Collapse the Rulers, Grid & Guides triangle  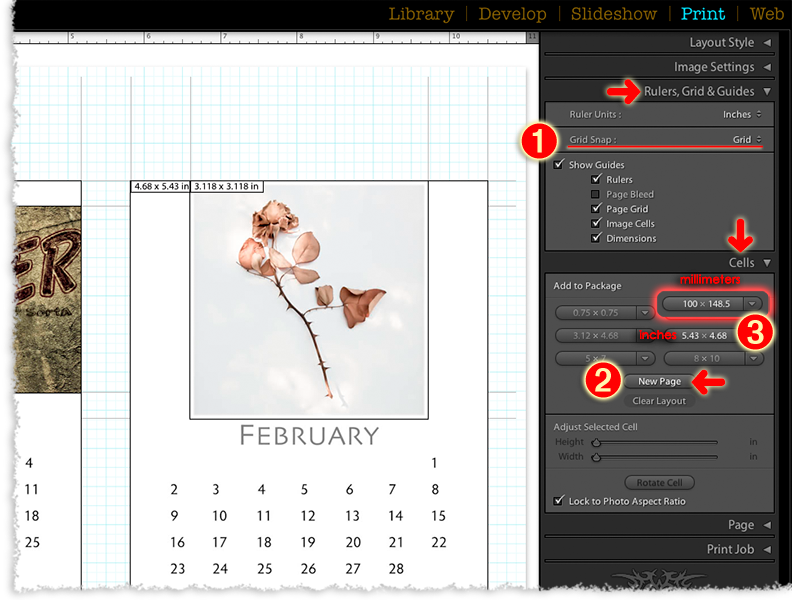coord(767,91)
